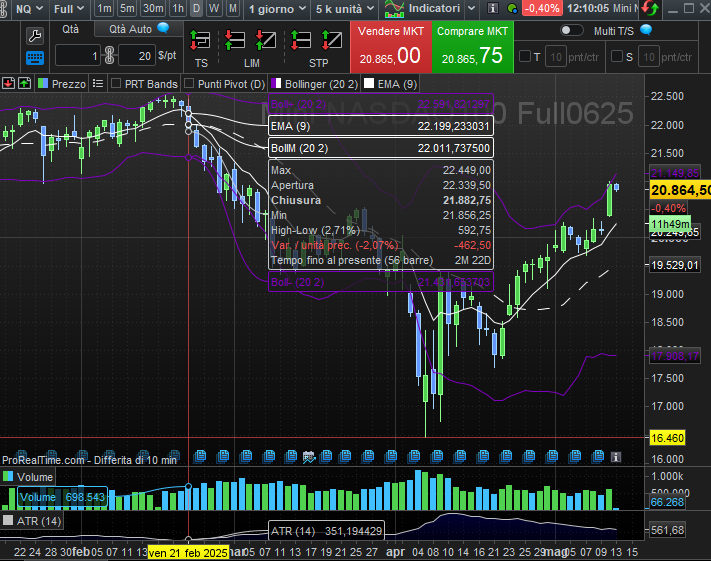Screen dimensions: 711x561
Task: Click the Prezzo blue color swatch
Action: pyautogui.click(x=42, y=83)
